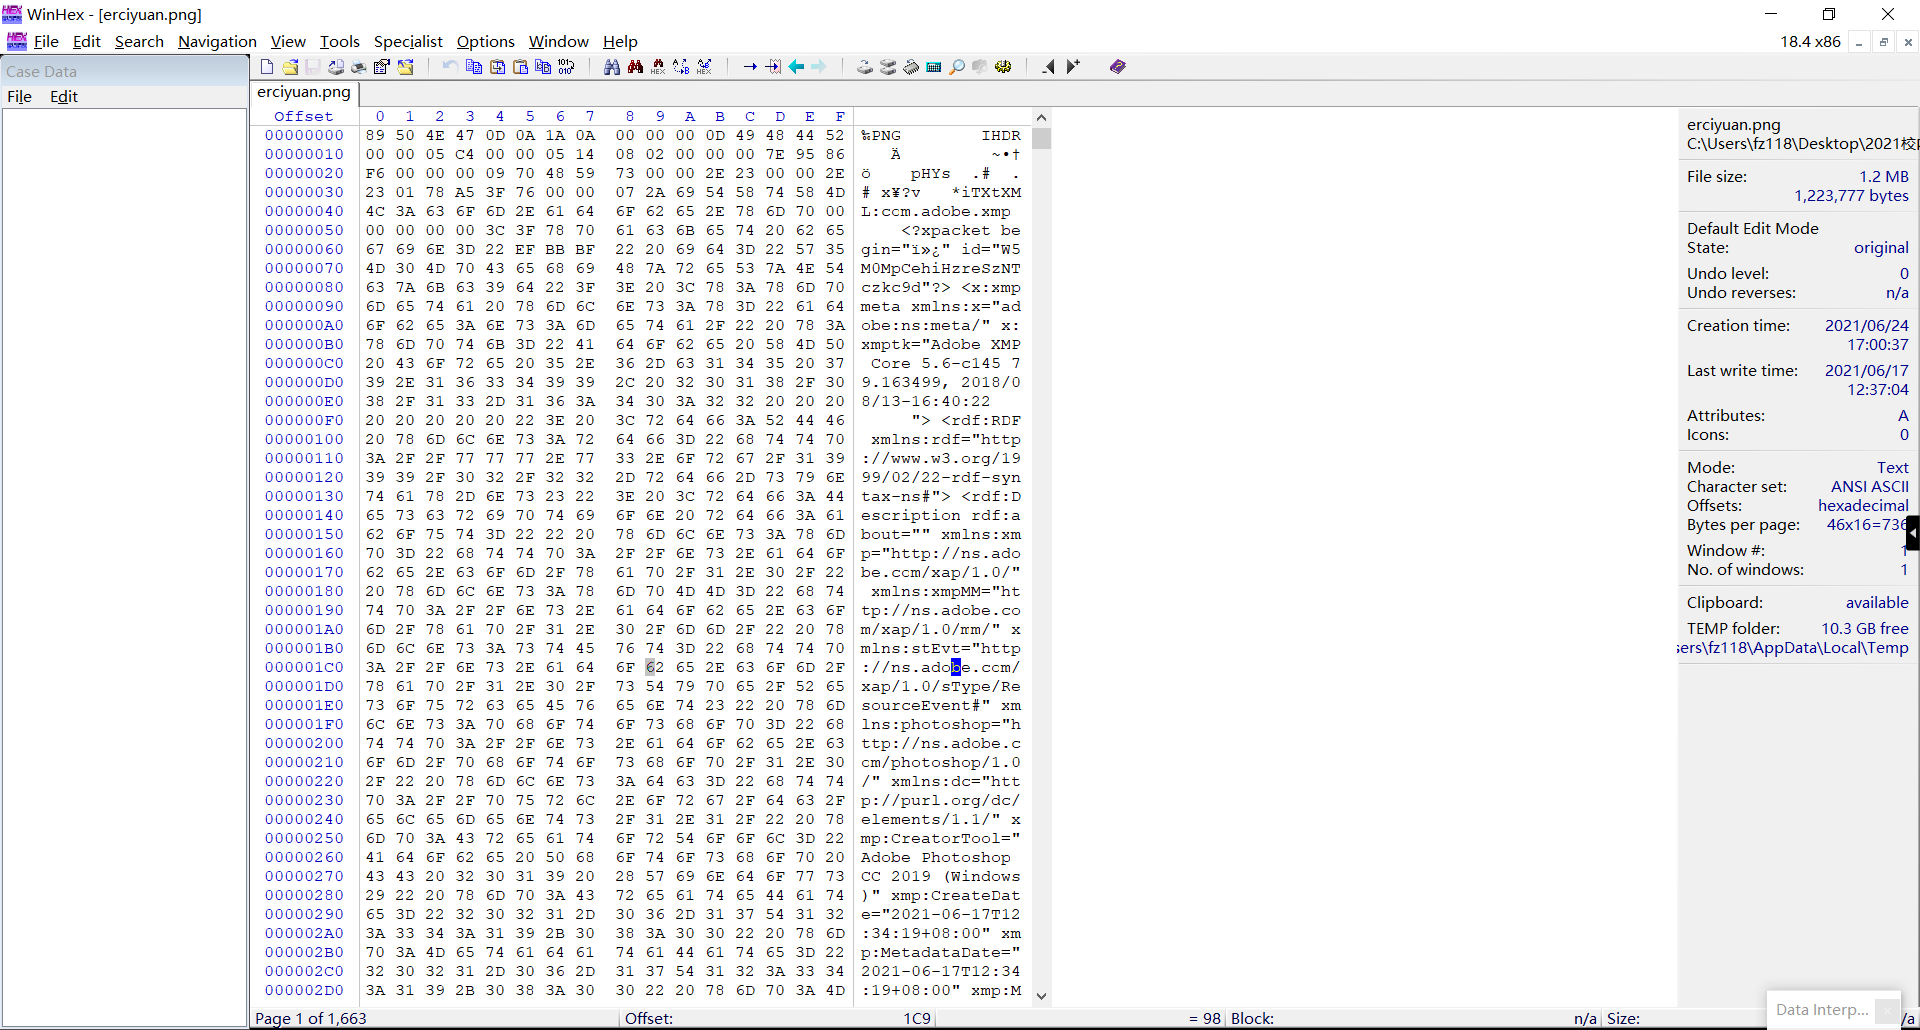The image size is (1920, 1030).
Task: Click 'Page 1 of 1,663' in status bar
Action: pyautogui.click(x=311, y=1019)
